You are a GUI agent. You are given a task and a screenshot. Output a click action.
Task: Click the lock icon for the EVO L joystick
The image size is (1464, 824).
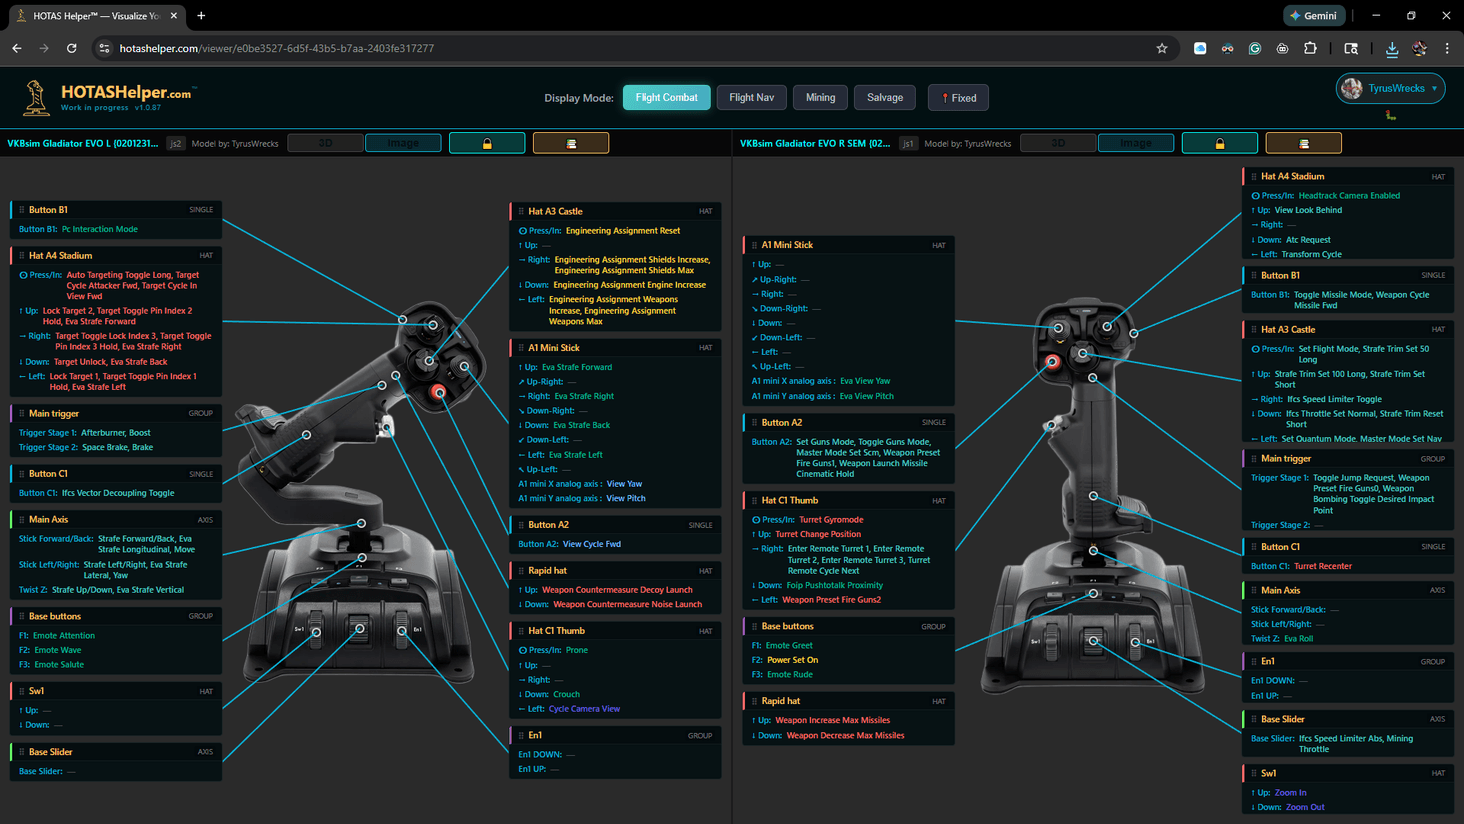(x=487, y=143)
